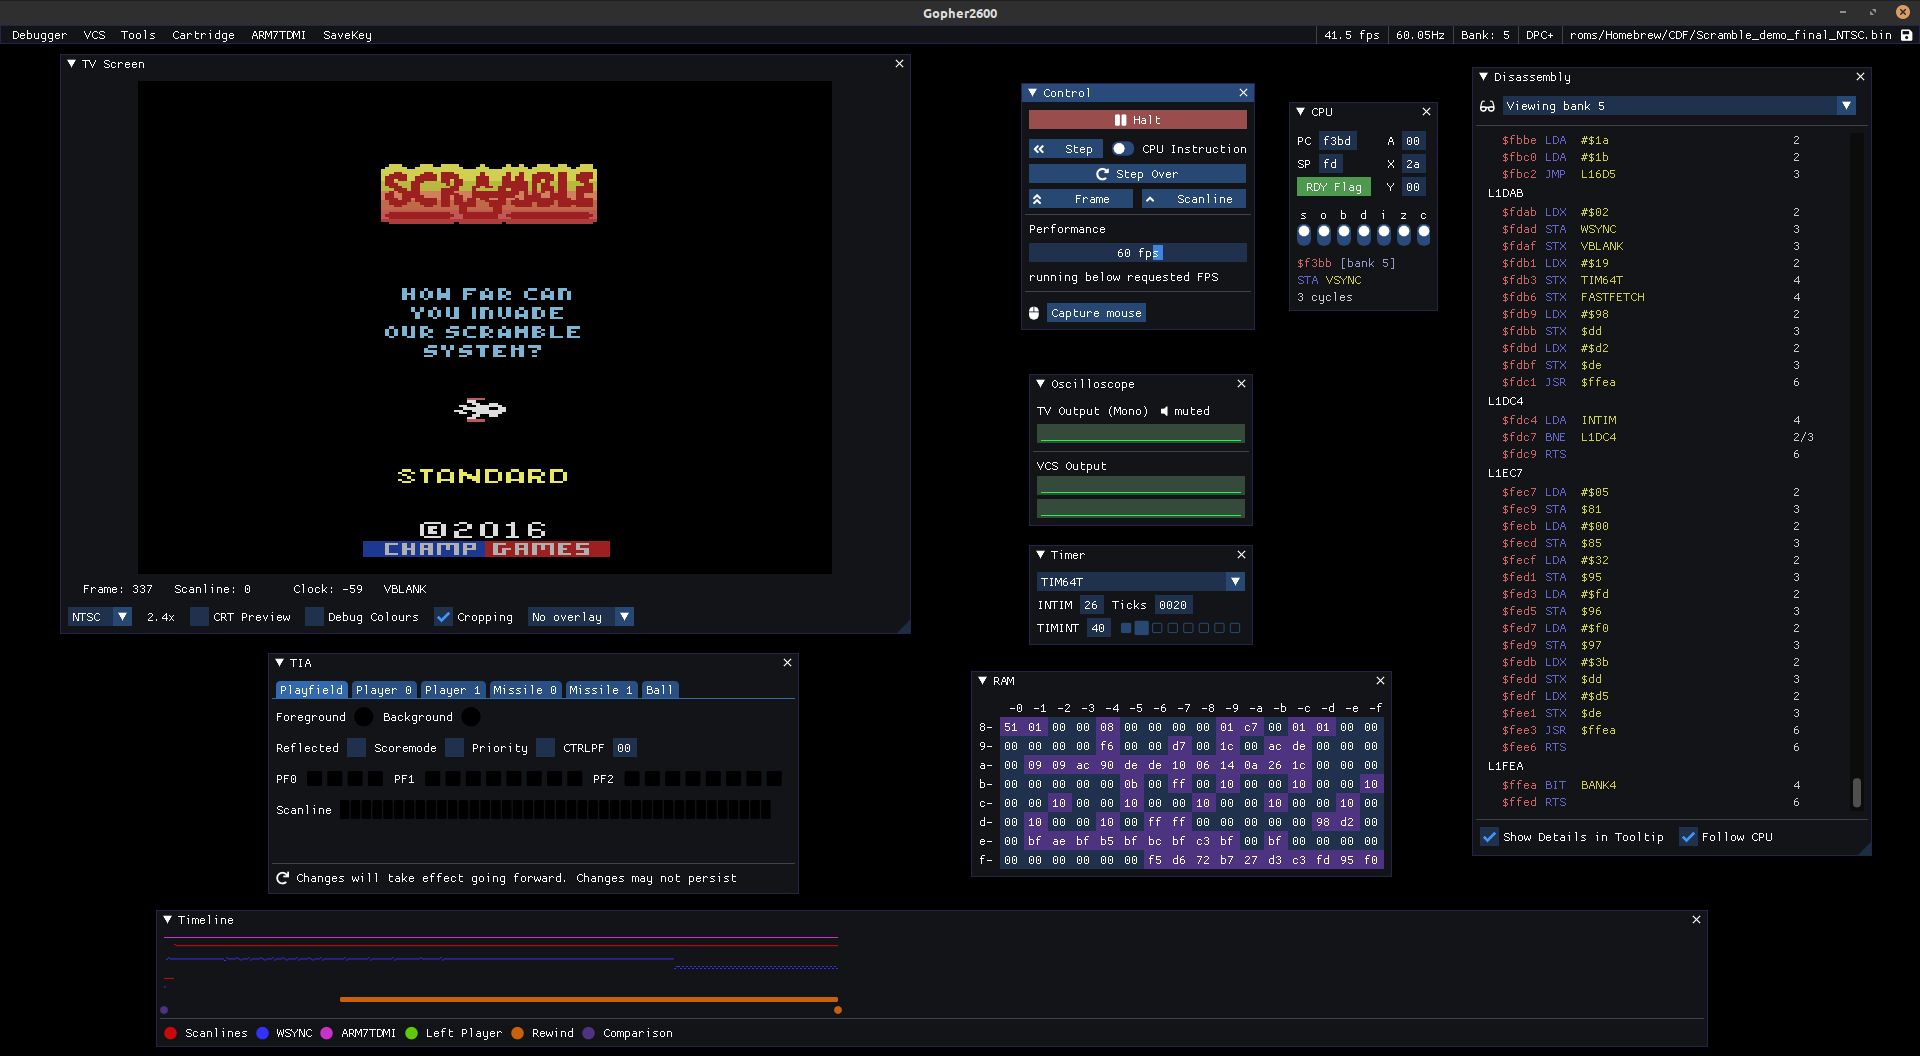Open the NTSC TV spec dropdown
This screenshot has height=1056, width=1920.
click(x=99, y=617)
